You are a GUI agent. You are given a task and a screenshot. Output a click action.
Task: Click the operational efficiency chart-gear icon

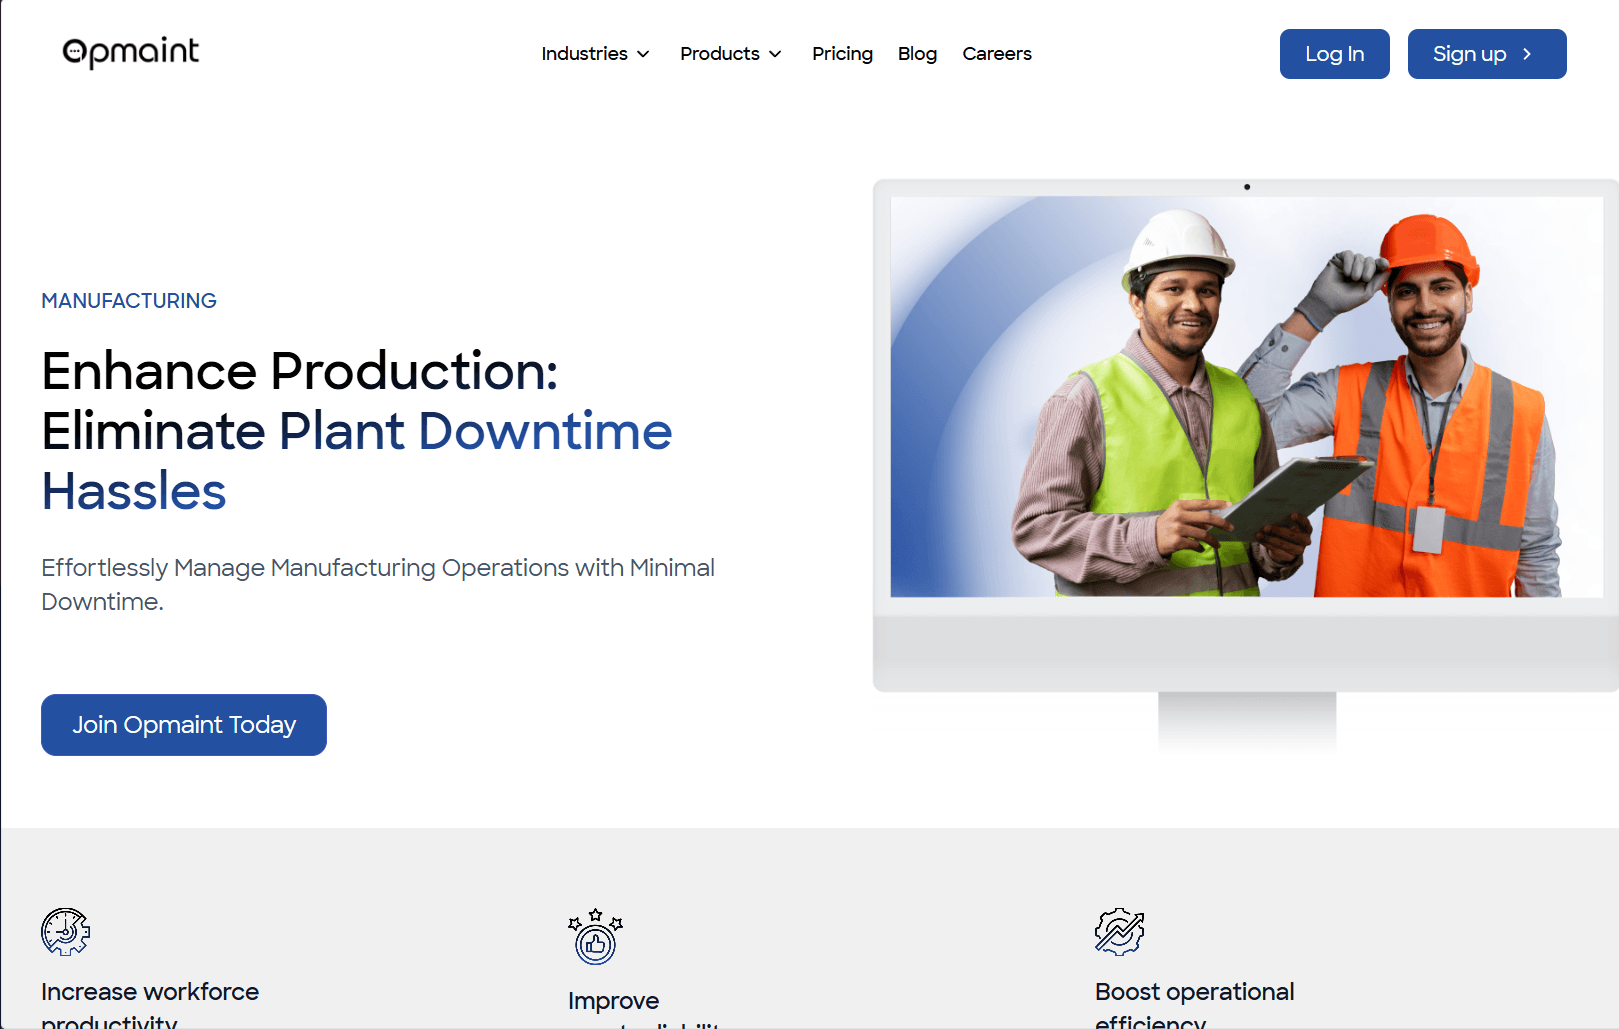(x=1120, y=932)
